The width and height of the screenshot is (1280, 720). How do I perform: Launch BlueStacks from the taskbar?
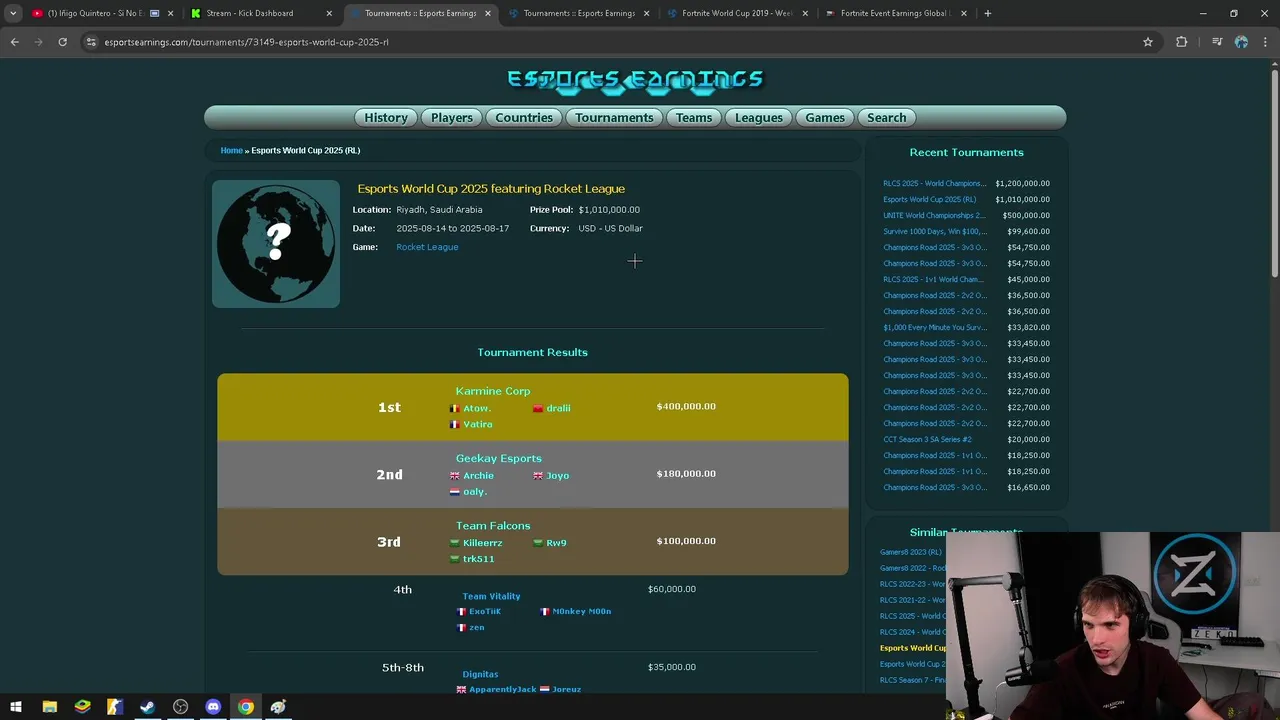pyautogui.click(x=82, y=707)
